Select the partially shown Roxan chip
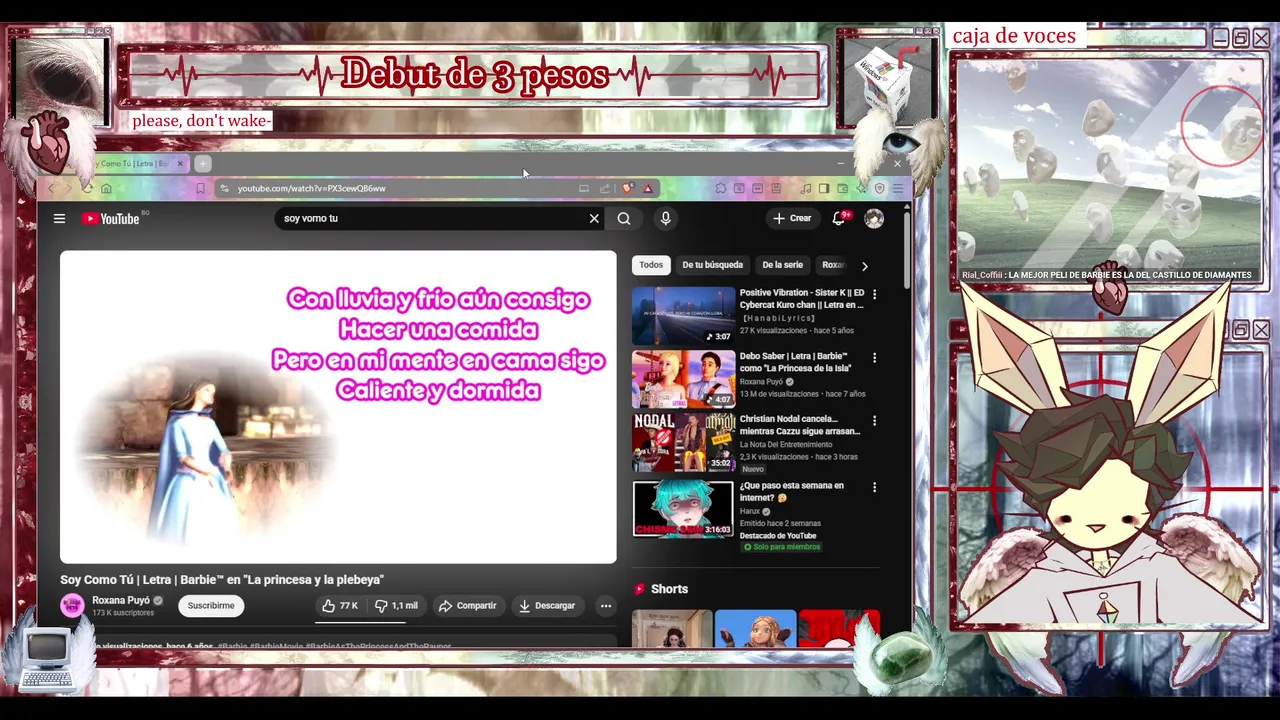The image size is (1280, 720). point(834,265)
